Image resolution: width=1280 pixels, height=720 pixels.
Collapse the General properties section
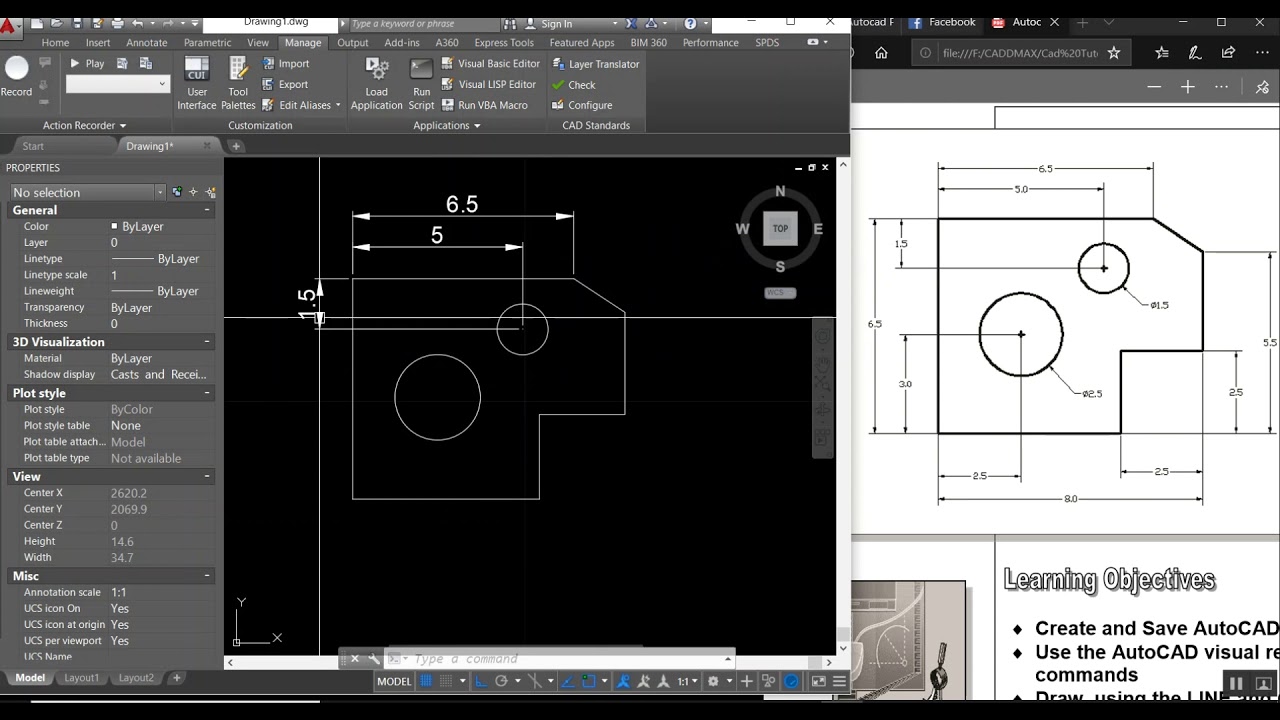207,210
